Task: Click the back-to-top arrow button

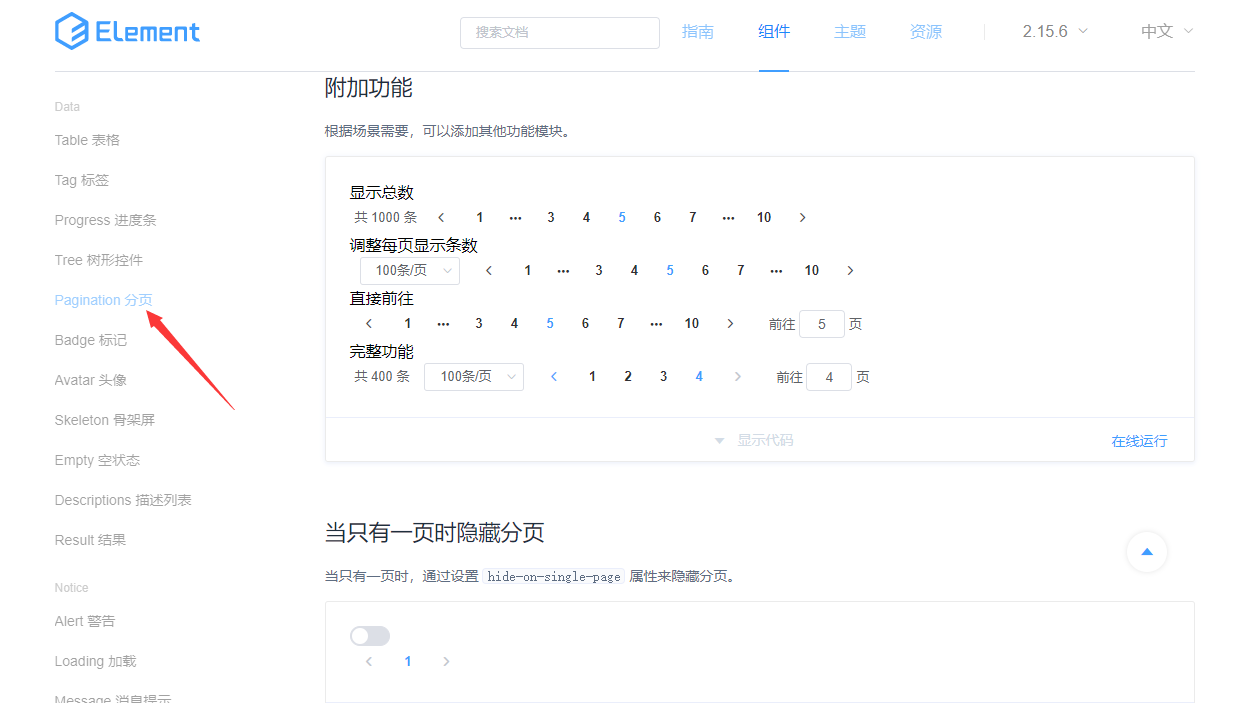Action: point(1147,552)
